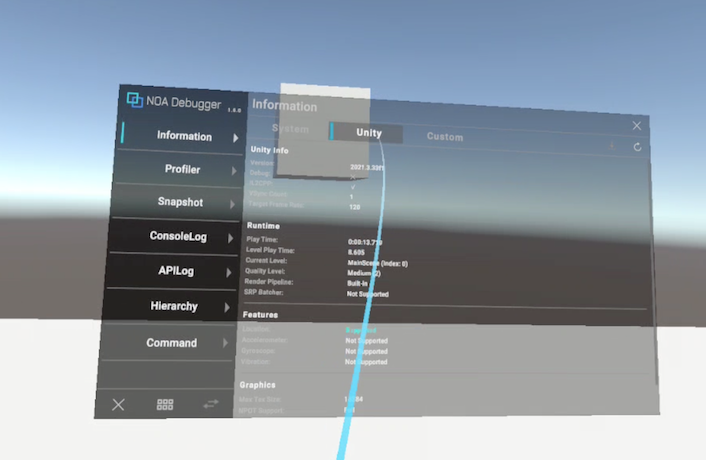This screenshot has height=460, width=706.
Task: Click the Quality Level label
Action: [265, 271]
